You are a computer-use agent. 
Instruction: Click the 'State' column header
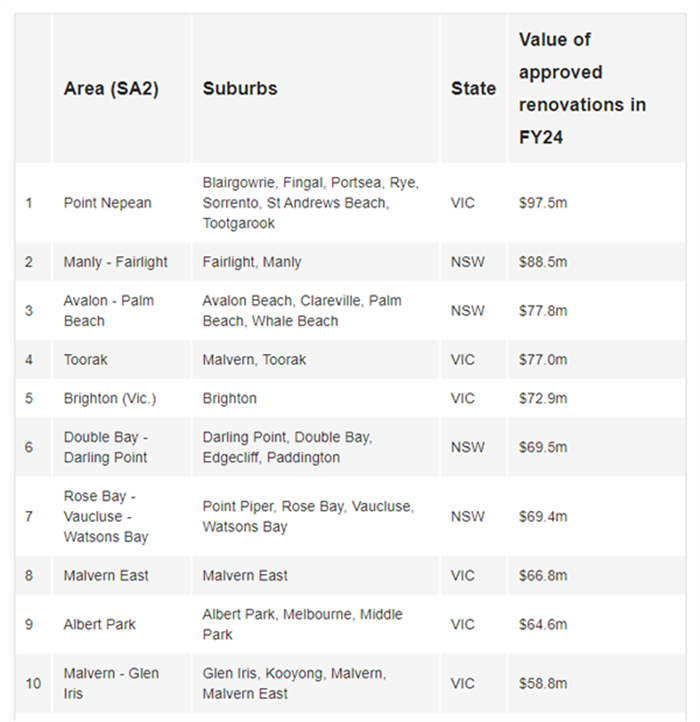pyautogui.click(x=473, y=88)
